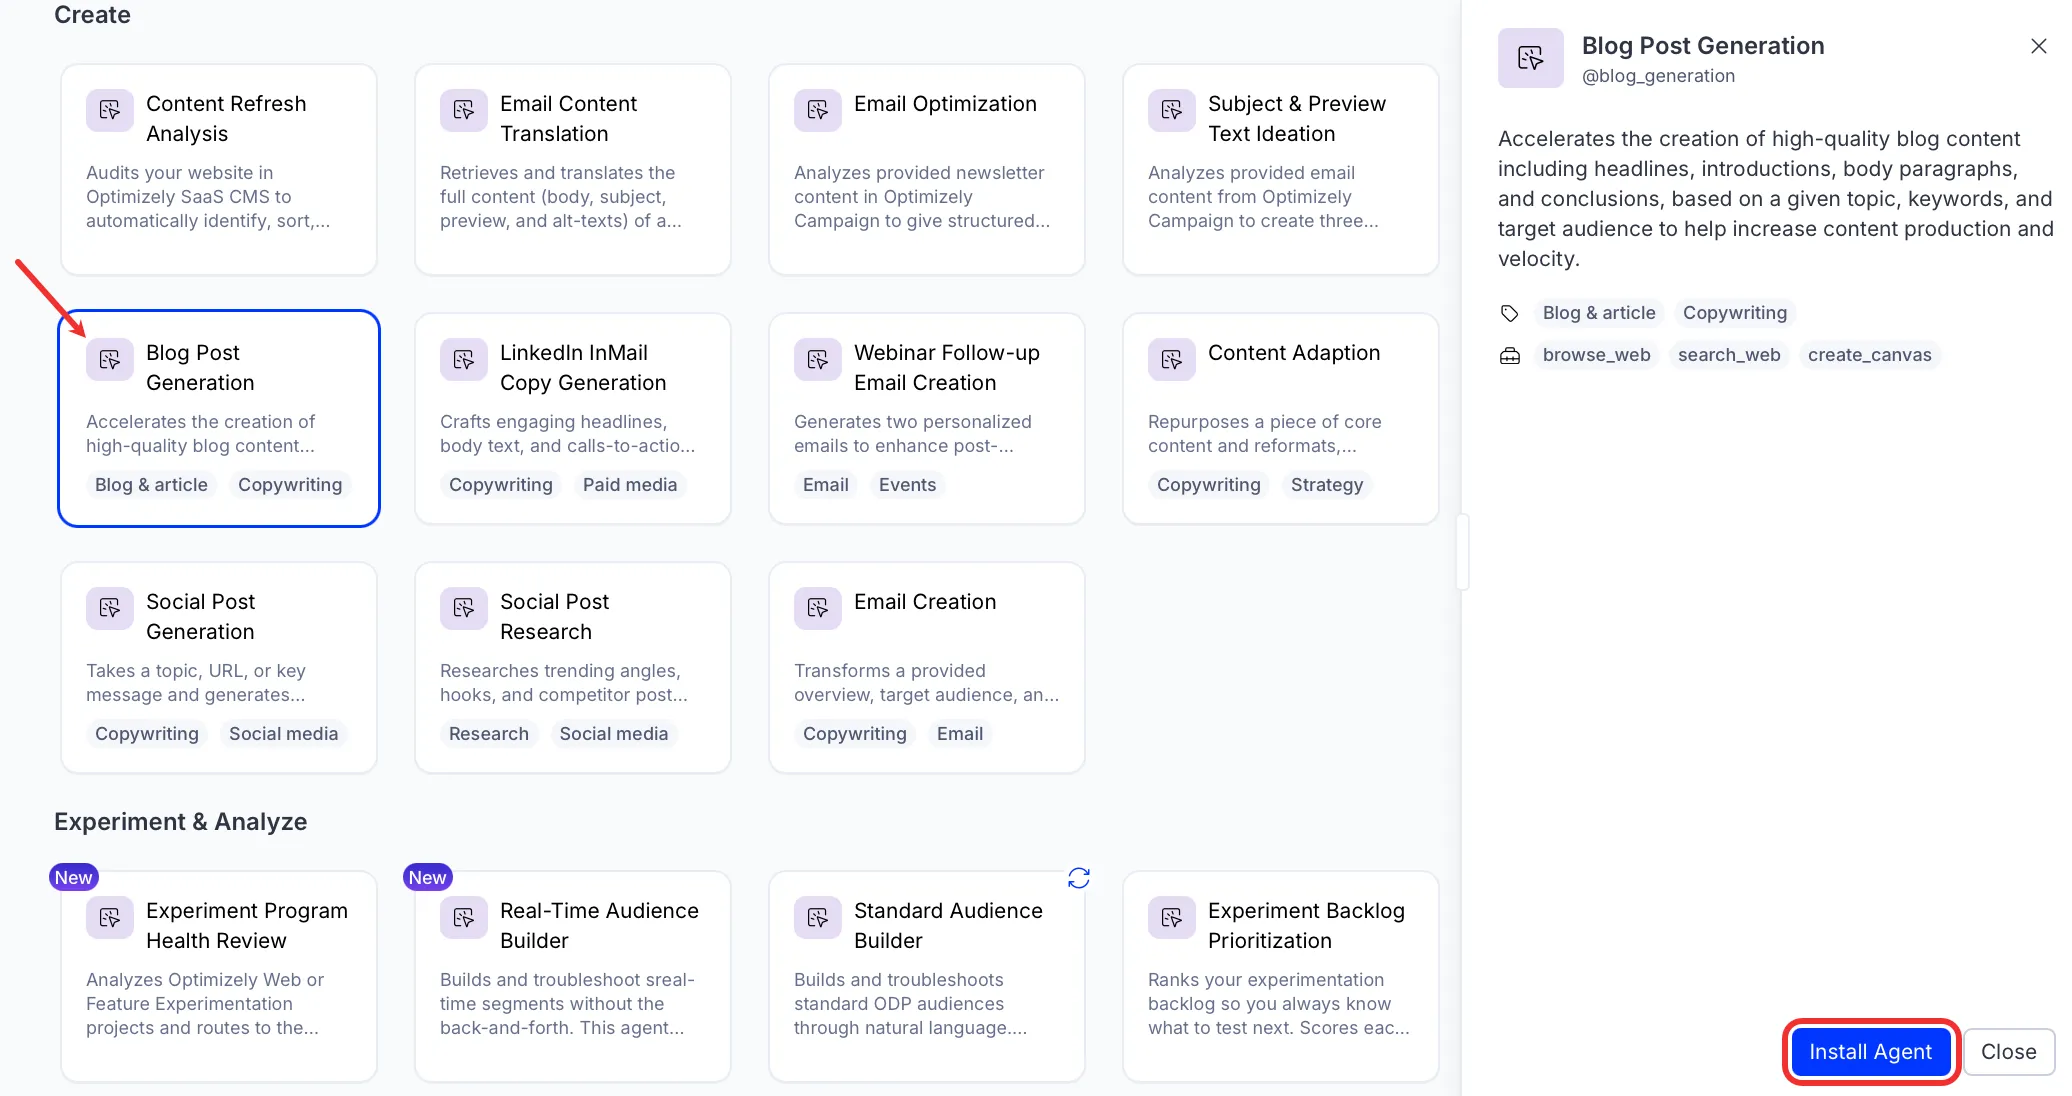Install the Blog Post Generation agent
Viewport: 2072px width, 1096px height.
[1870, 1052]
